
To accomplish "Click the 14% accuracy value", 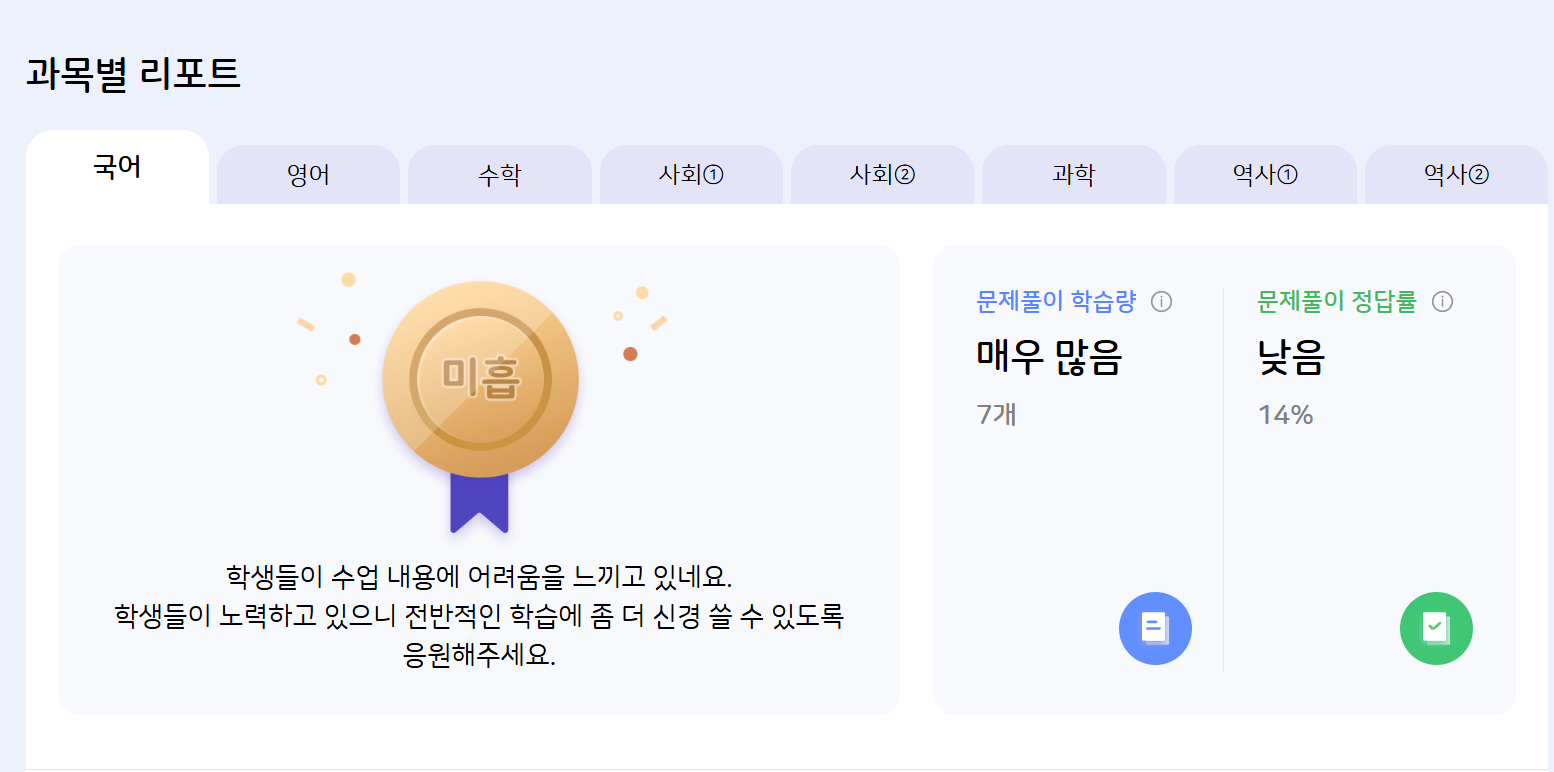I will (x=1286, y=414).
